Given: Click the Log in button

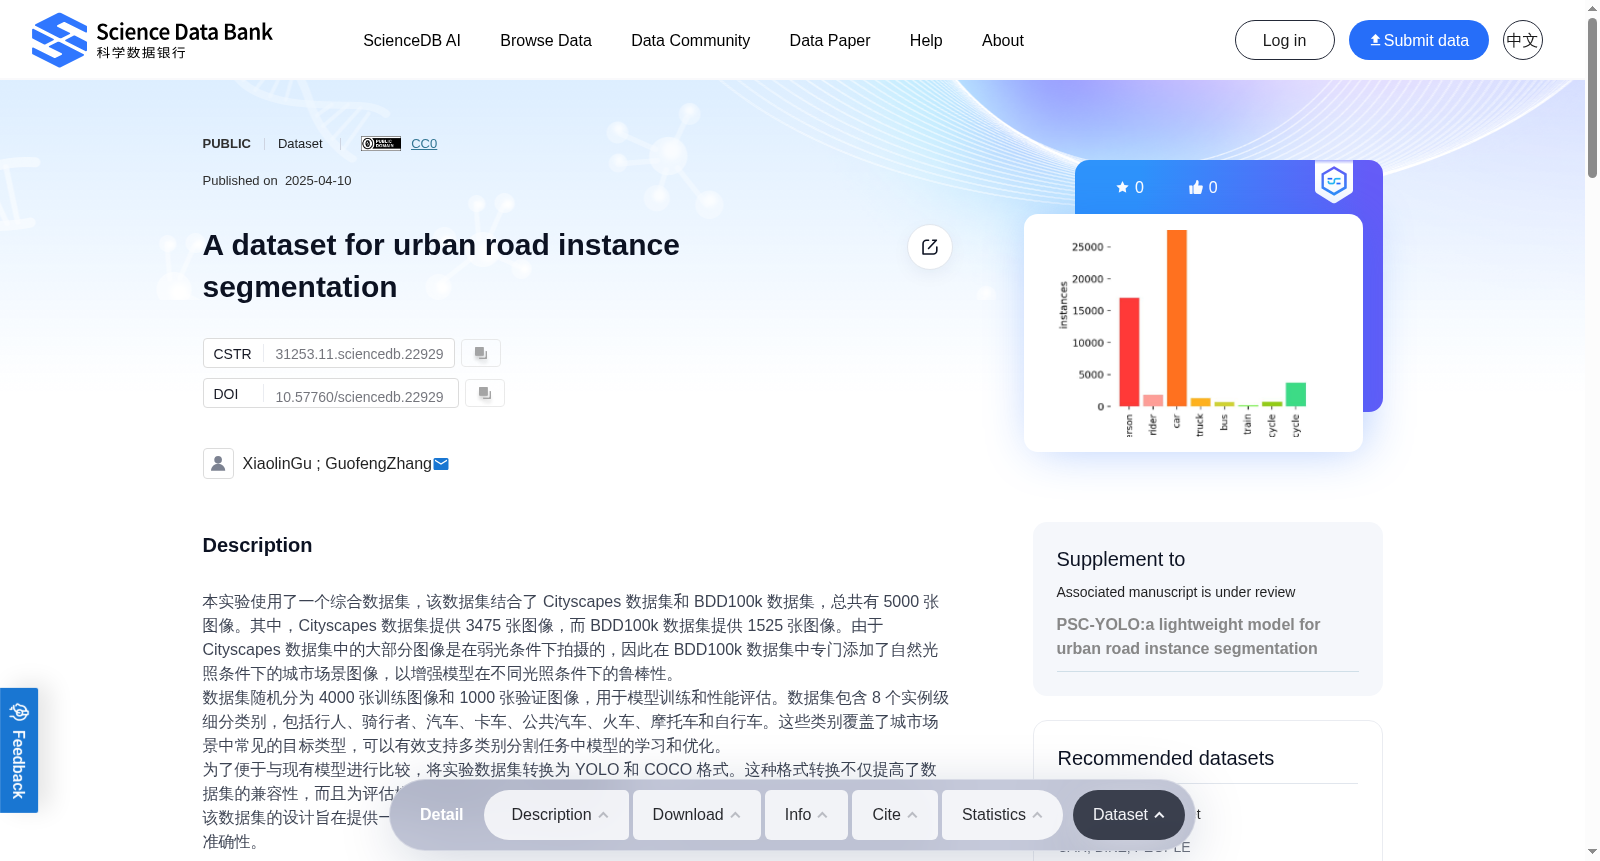Looking at the screenshot, I should [x=1285, y=40].
